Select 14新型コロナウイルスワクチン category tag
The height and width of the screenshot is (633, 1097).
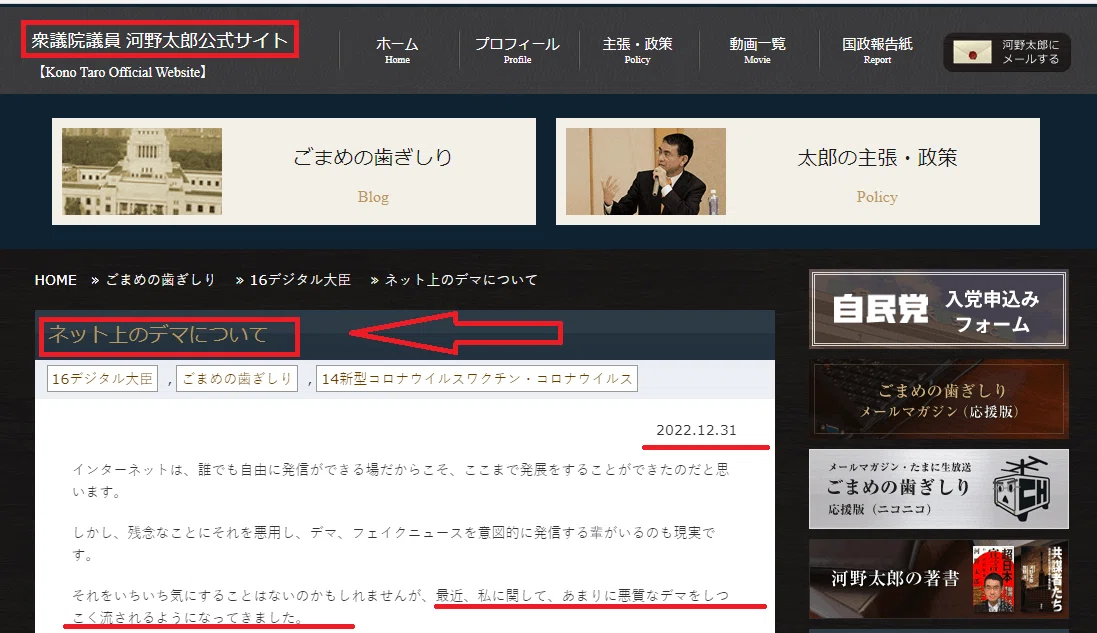point(476,378)
